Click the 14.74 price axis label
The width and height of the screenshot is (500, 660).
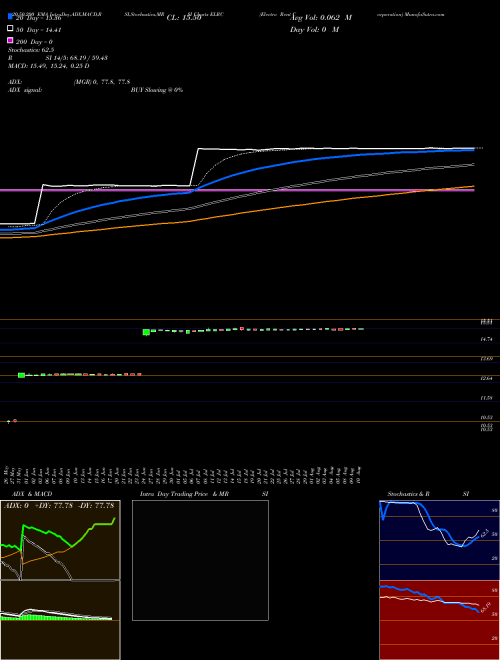487,339
